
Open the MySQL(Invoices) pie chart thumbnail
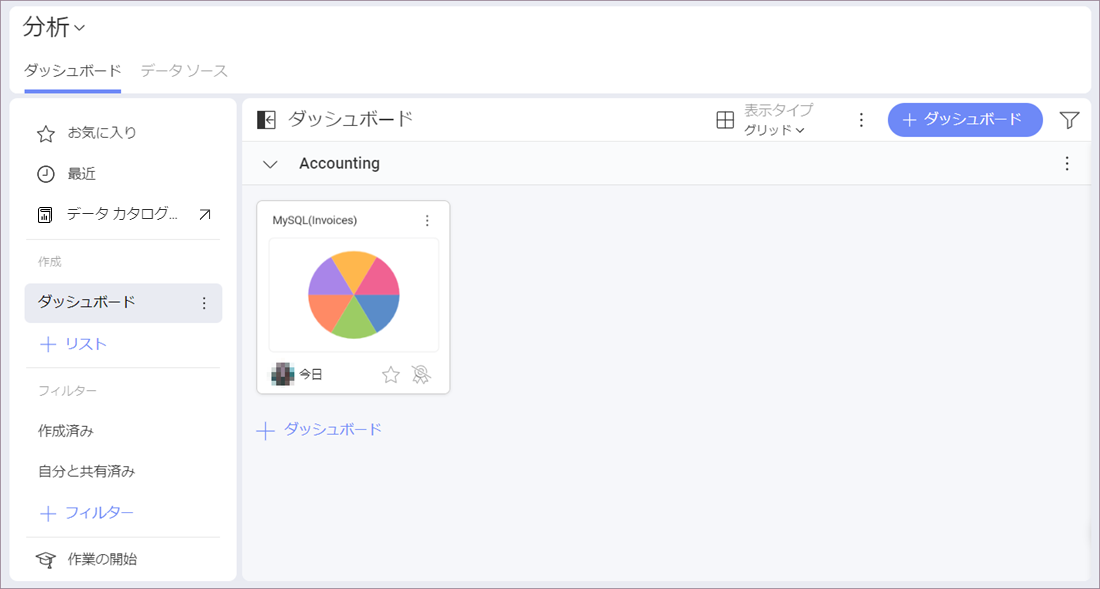coord(354,294)
